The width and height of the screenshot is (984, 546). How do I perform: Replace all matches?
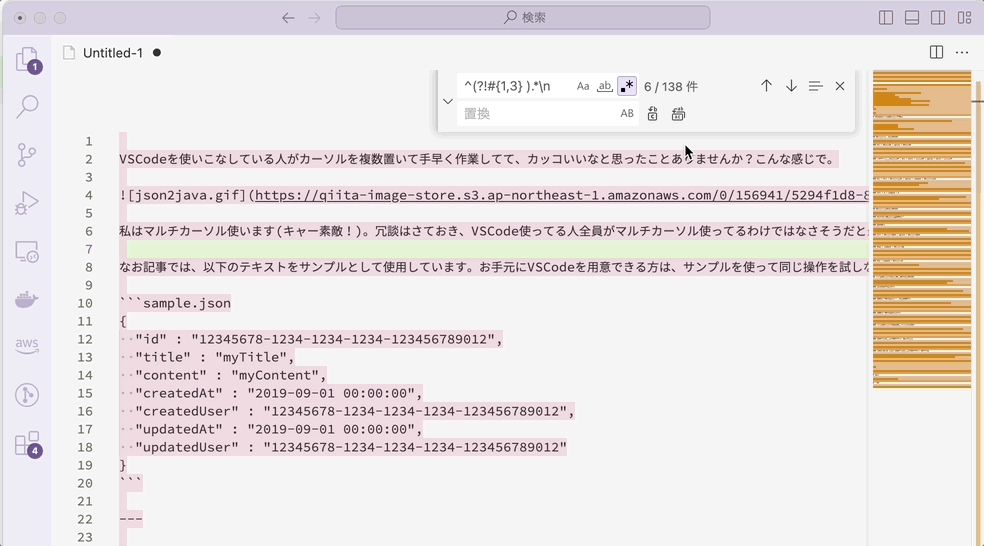click(x=678, y=114)
